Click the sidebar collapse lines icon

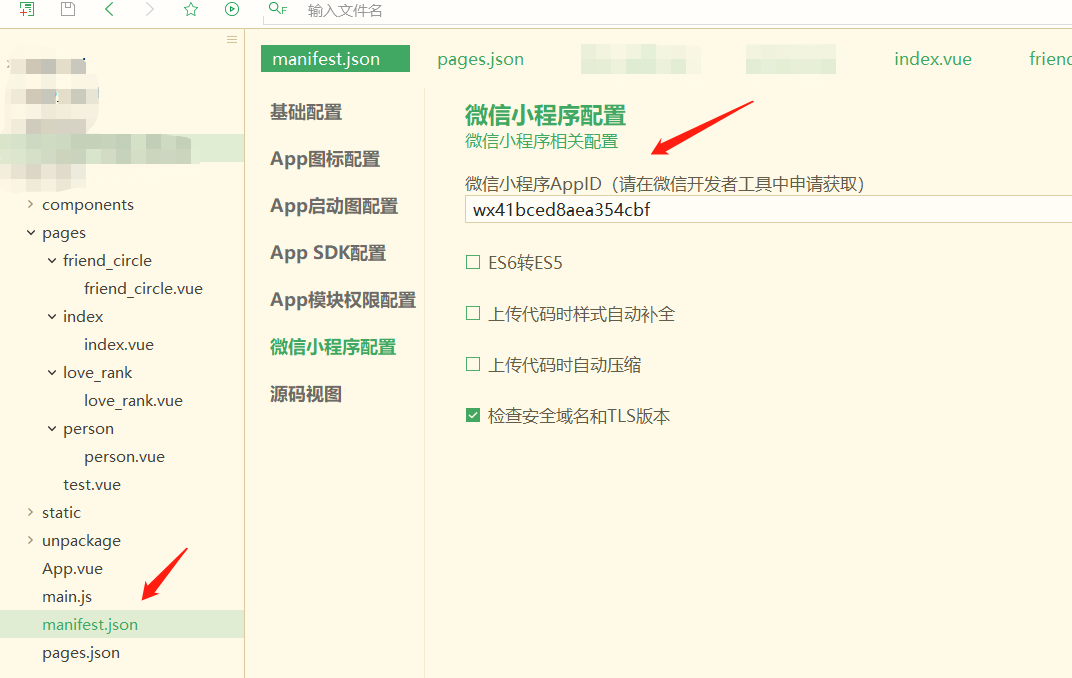(232, 40)
